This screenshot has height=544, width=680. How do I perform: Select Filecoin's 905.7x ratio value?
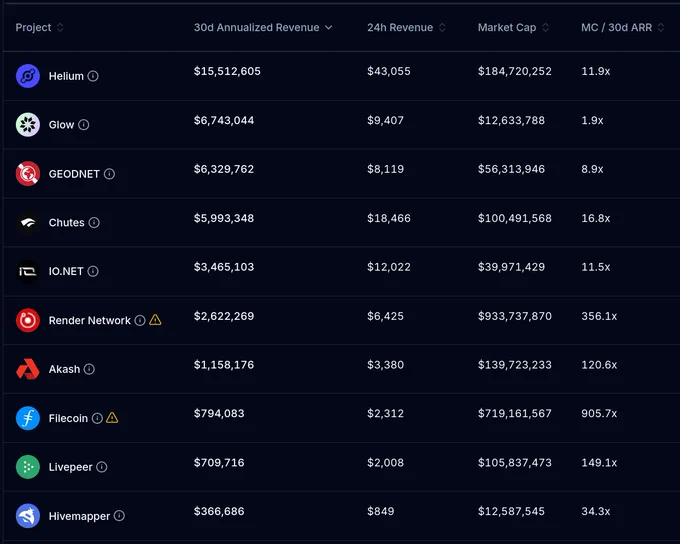(x=599, y=413)
